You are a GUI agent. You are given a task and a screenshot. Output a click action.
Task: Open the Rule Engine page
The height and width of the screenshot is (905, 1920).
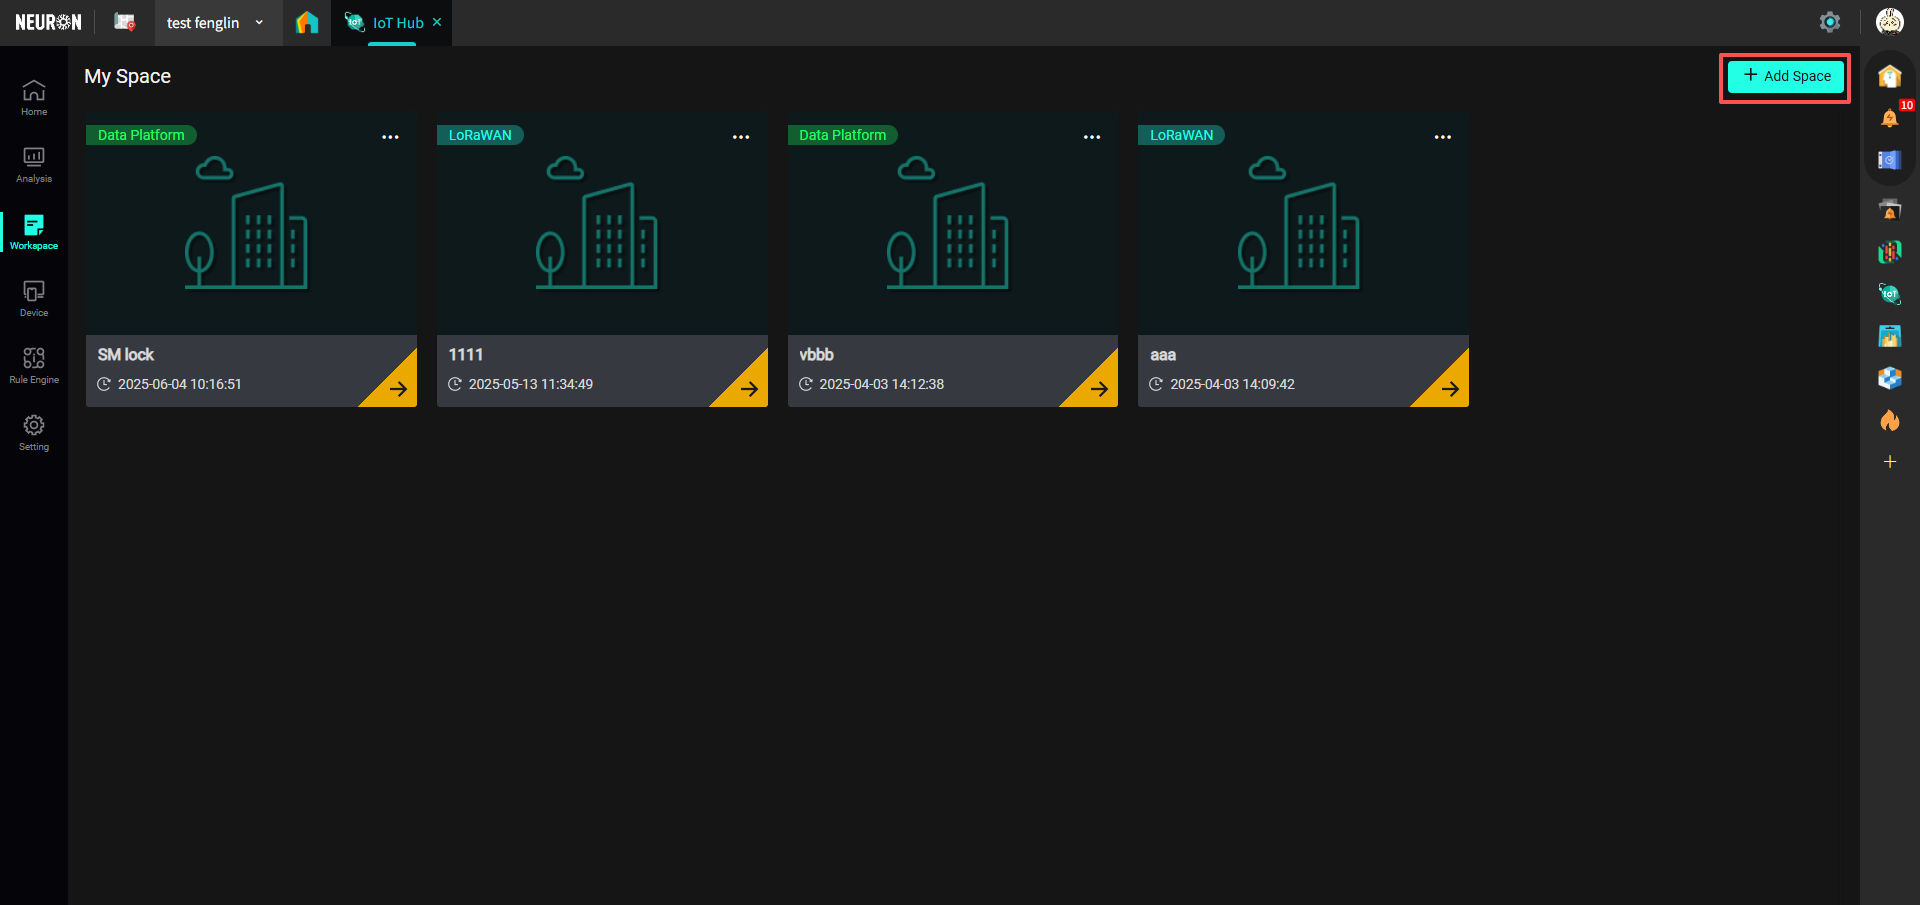tap(34, 366)
